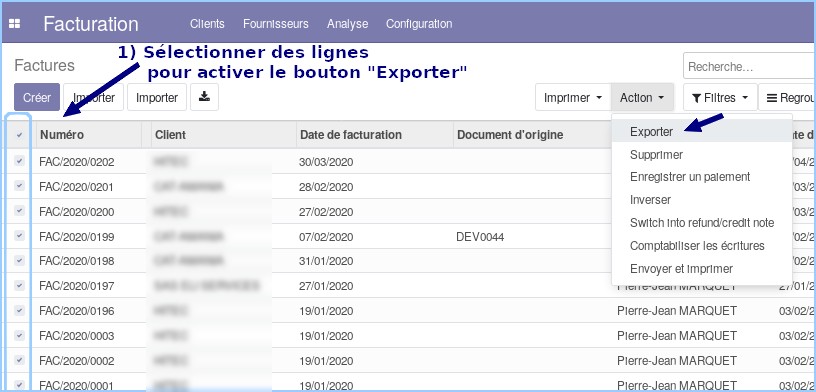Screen dimensions: 816x392
Task: Click the Créer button
Action: tap(37, 97)
